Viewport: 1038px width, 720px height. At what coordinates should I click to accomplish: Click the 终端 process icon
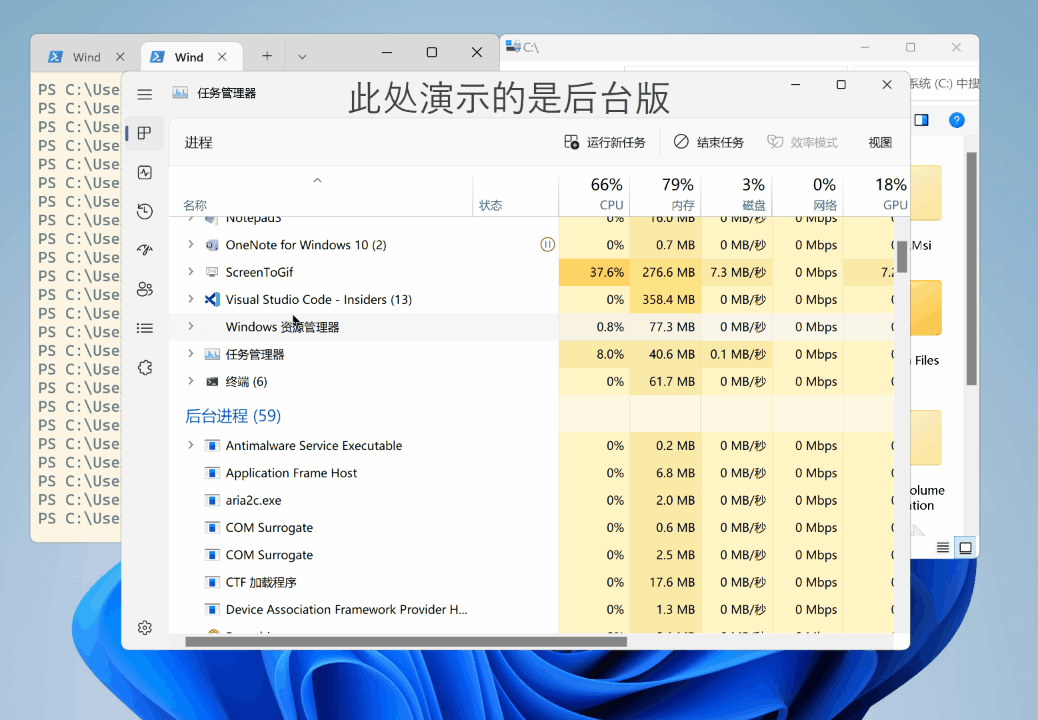click(212, 382)
